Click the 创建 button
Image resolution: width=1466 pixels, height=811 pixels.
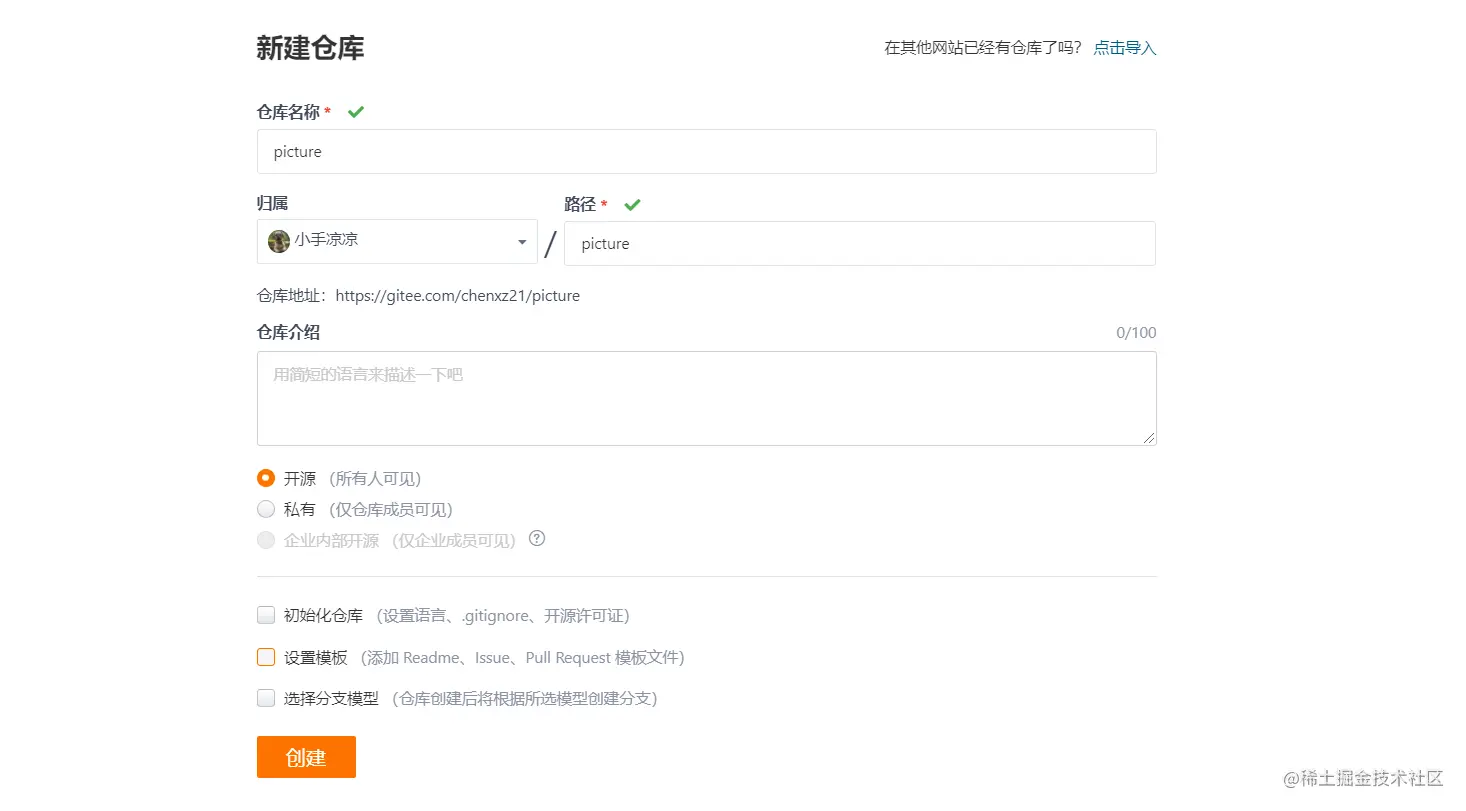pyautogui.click(x=306, y=757)
